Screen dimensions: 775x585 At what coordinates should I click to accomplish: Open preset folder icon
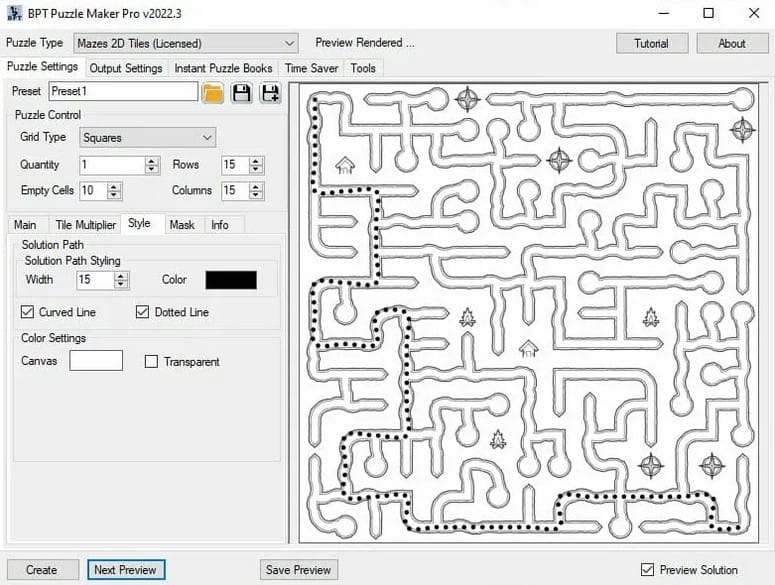click(213, 93)
